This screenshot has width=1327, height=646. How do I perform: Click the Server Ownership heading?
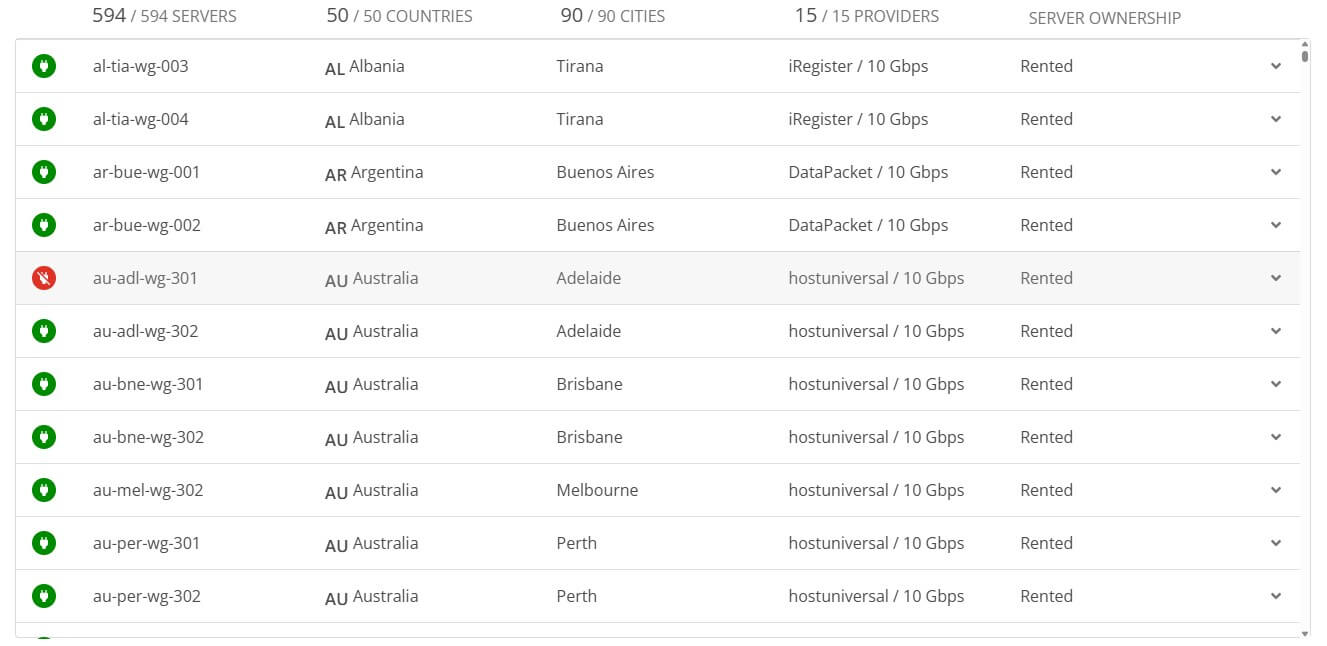(1104, 18)
